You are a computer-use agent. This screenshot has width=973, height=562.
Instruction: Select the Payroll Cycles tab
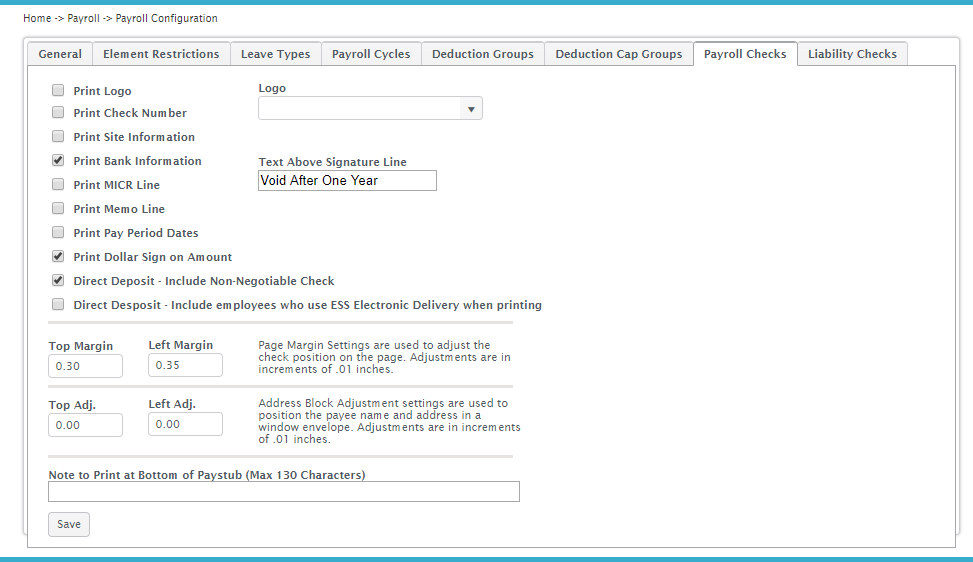click(371, 54)
